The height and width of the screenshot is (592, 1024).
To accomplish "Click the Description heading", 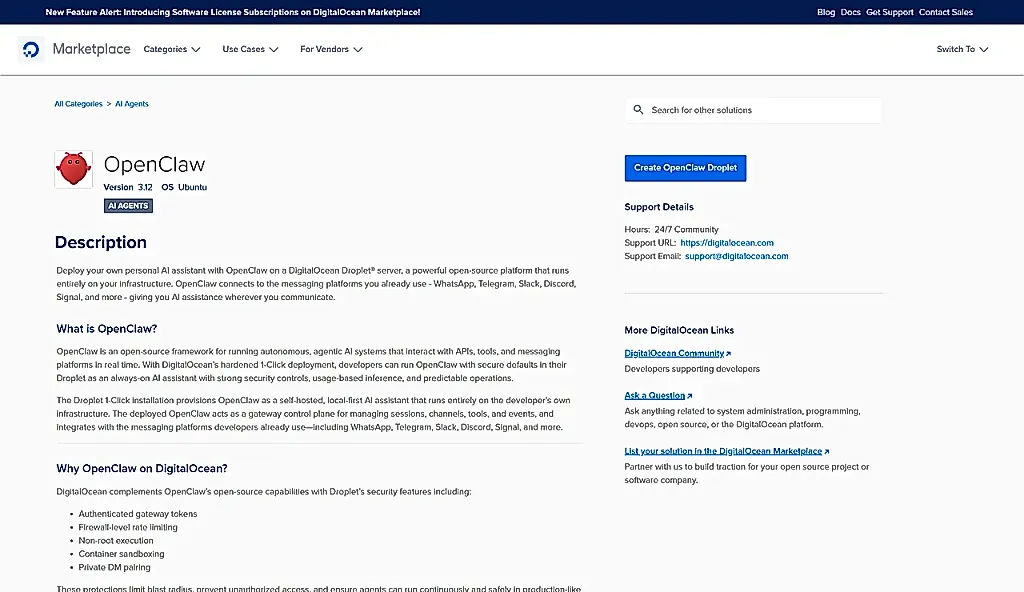I will point(101,242).
